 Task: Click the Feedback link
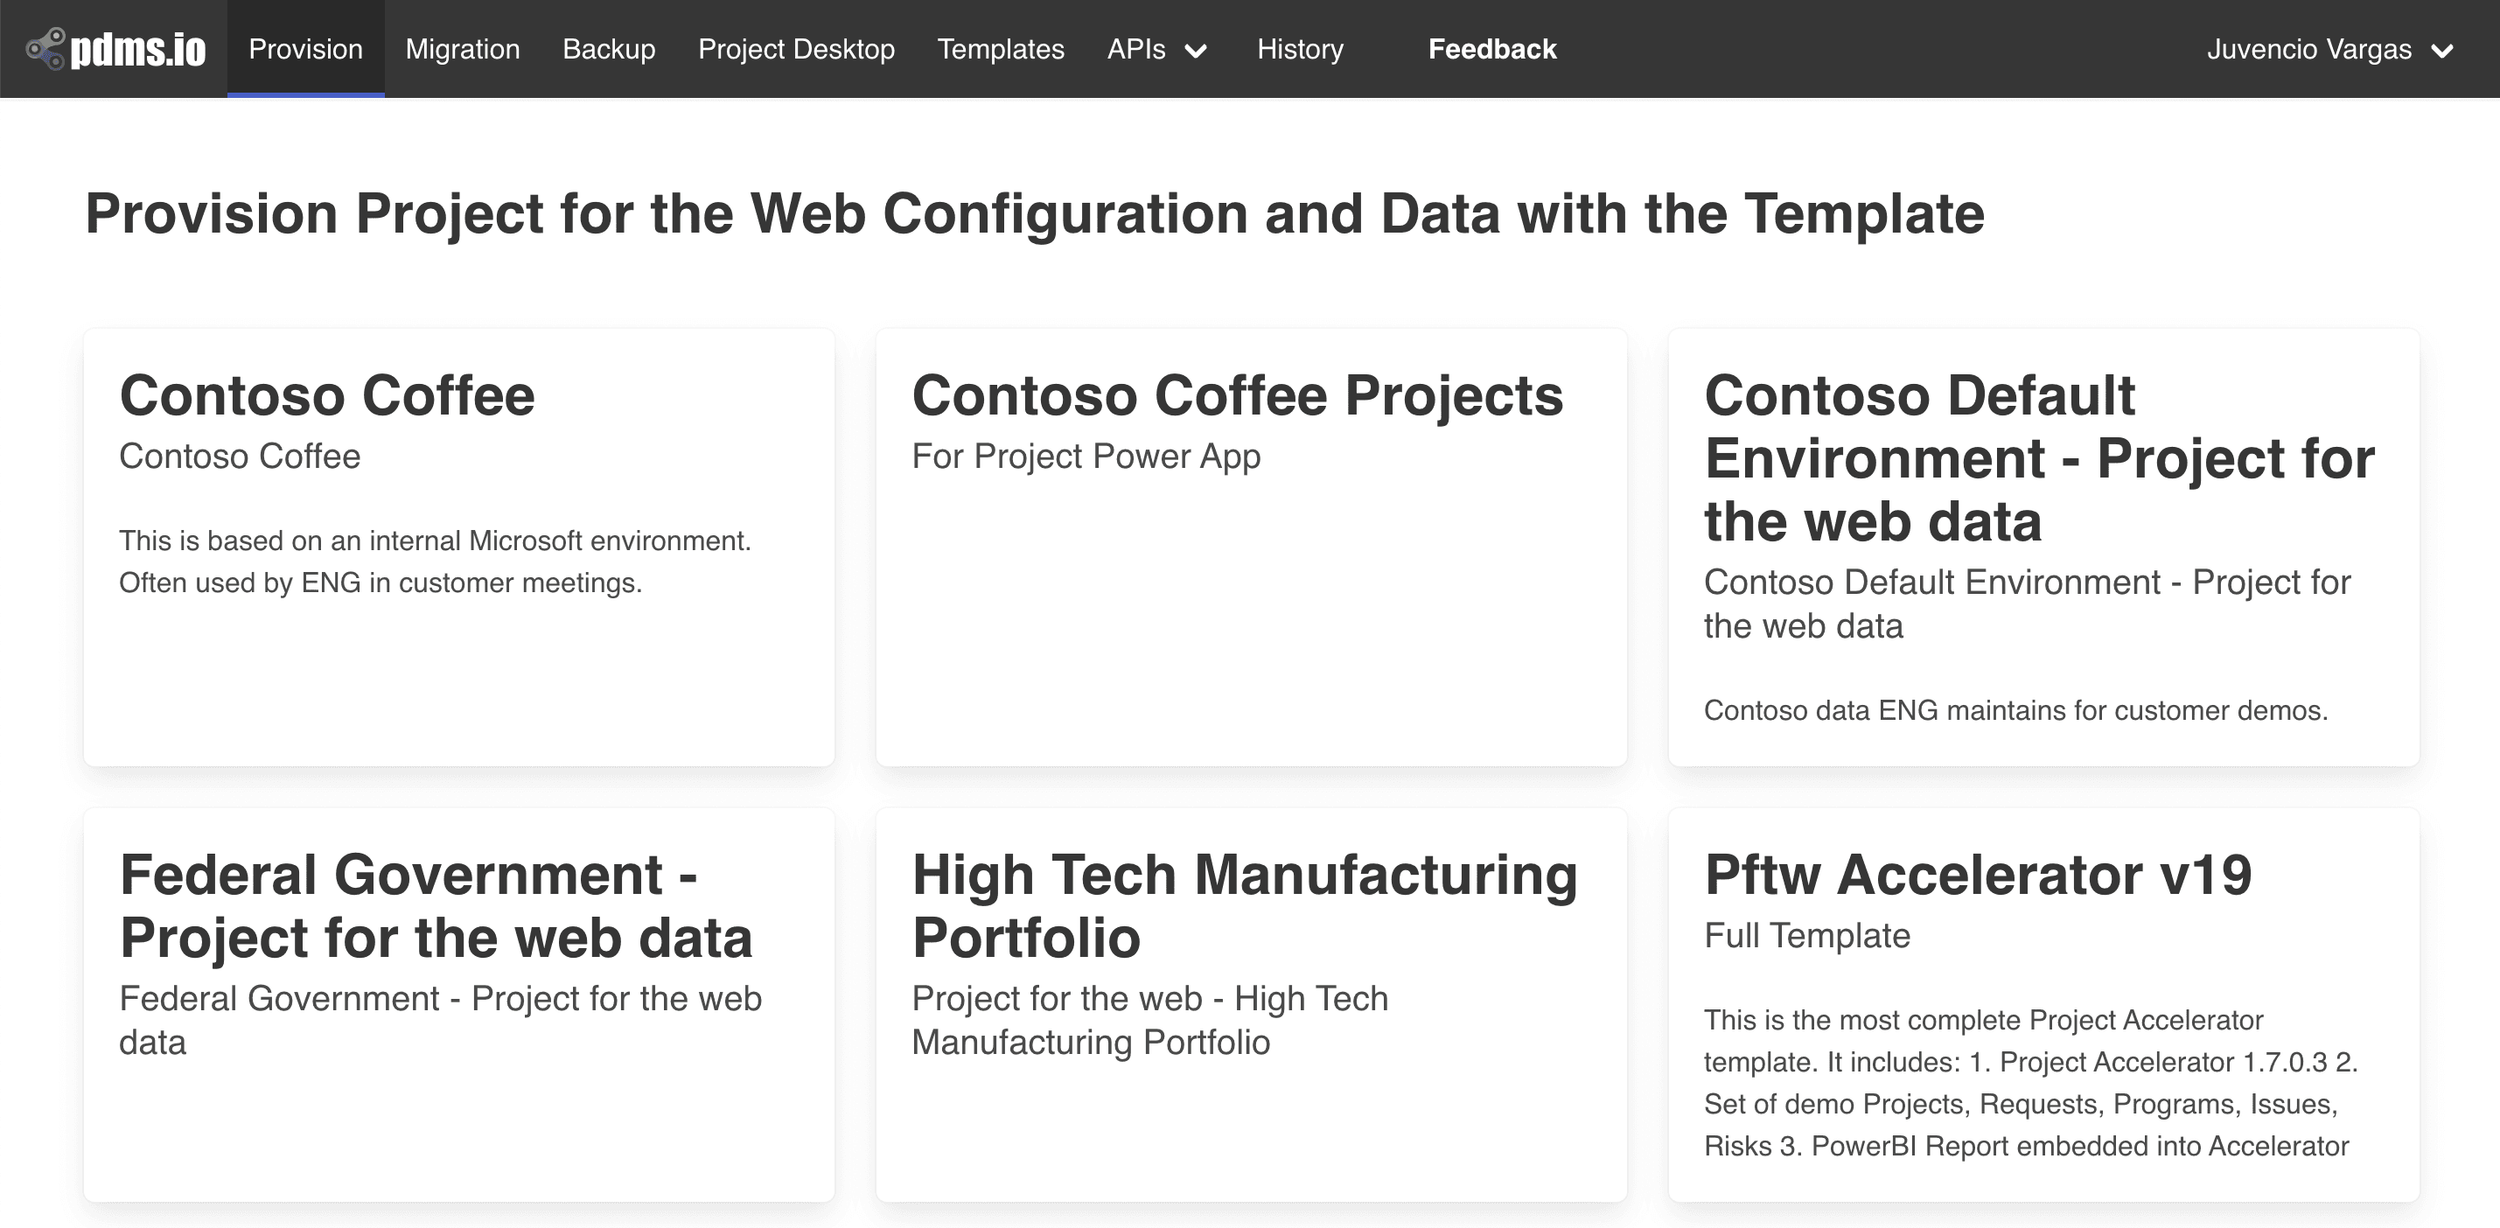click(1492, 49)
